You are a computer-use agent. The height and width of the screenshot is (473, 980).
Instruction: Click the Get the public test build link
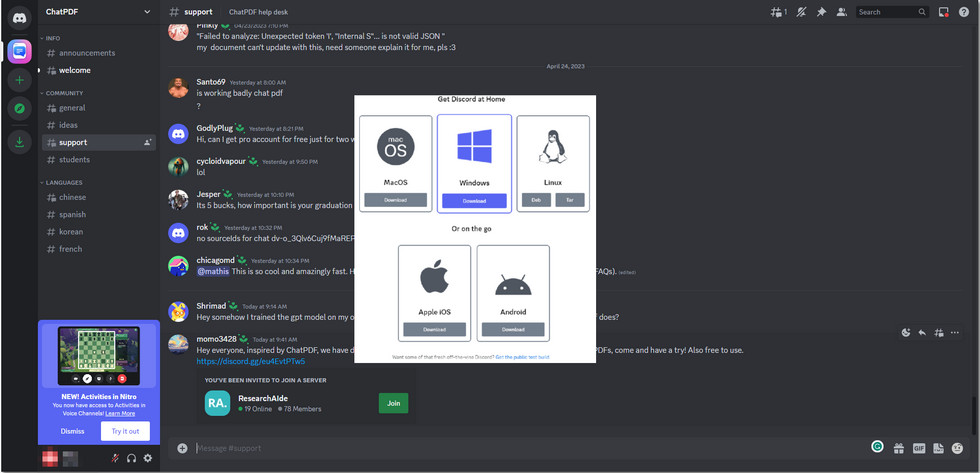[522, 357]
